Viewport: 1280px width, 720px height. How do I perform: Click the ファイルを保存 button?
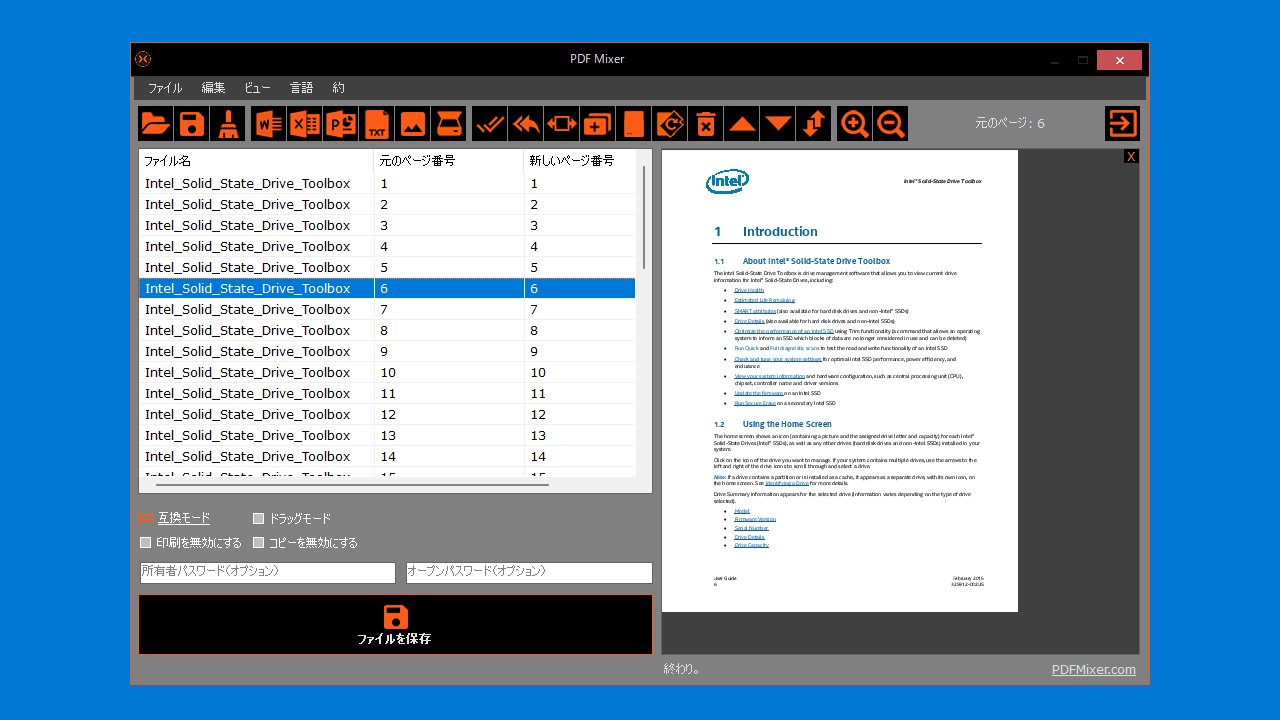[x=395, y=625]
